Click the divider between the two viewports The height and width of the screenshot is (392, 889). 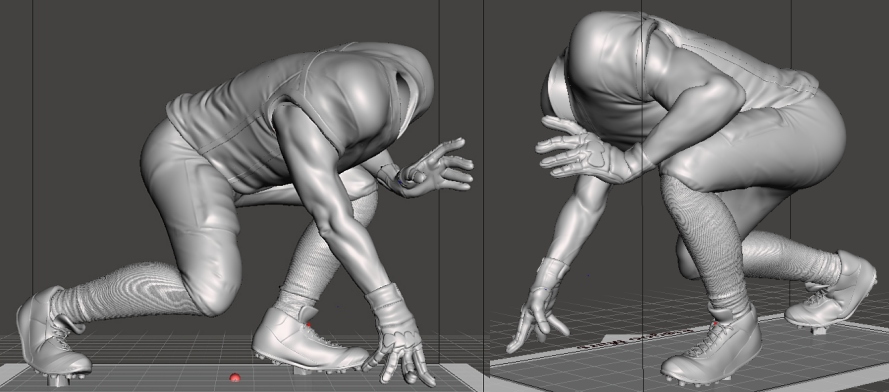point(484,196)
